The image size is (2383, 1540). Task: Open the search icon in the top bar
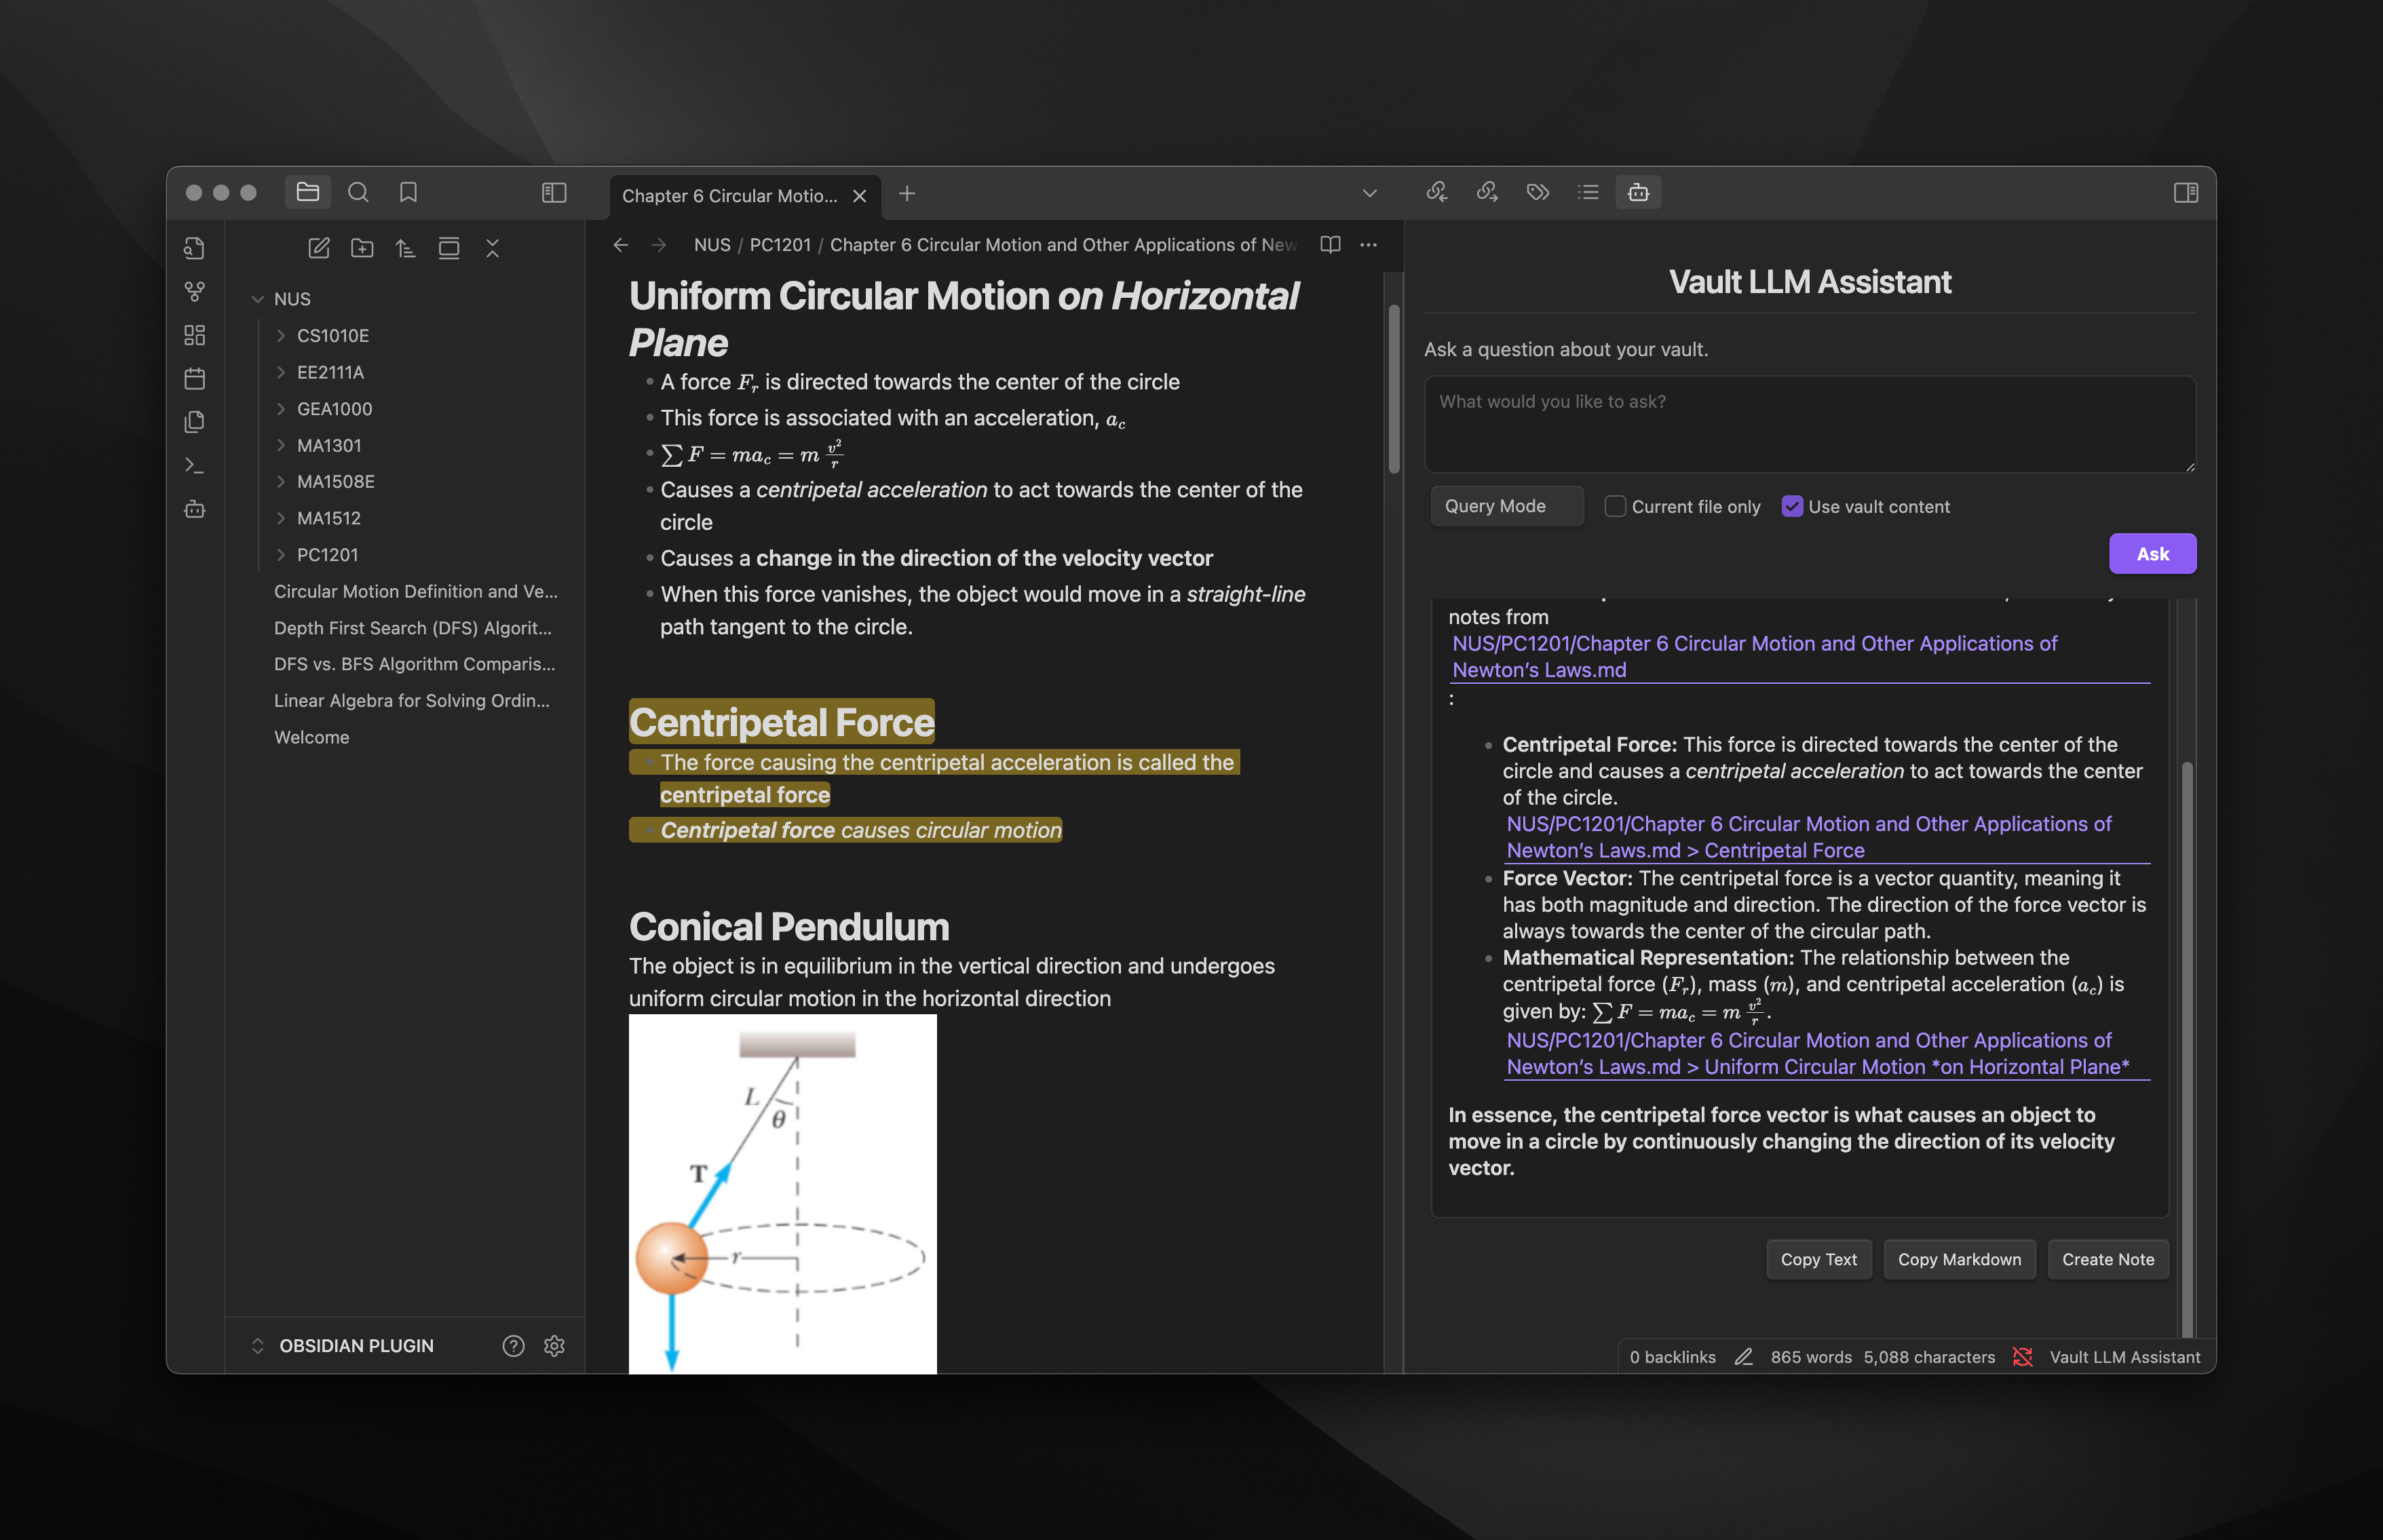click(x=358, y=192)
